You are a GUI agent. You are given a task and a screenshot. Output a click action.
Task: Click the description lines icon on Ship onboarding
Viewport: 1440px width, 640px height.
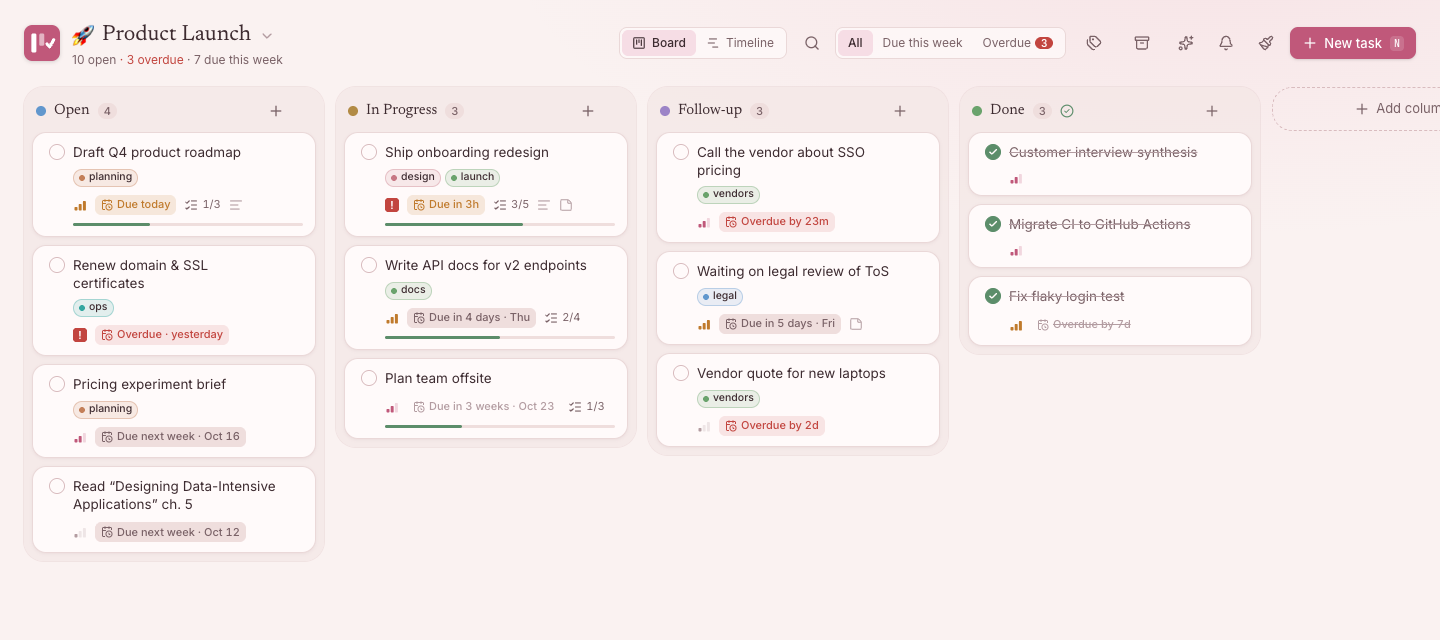[544, 205]
